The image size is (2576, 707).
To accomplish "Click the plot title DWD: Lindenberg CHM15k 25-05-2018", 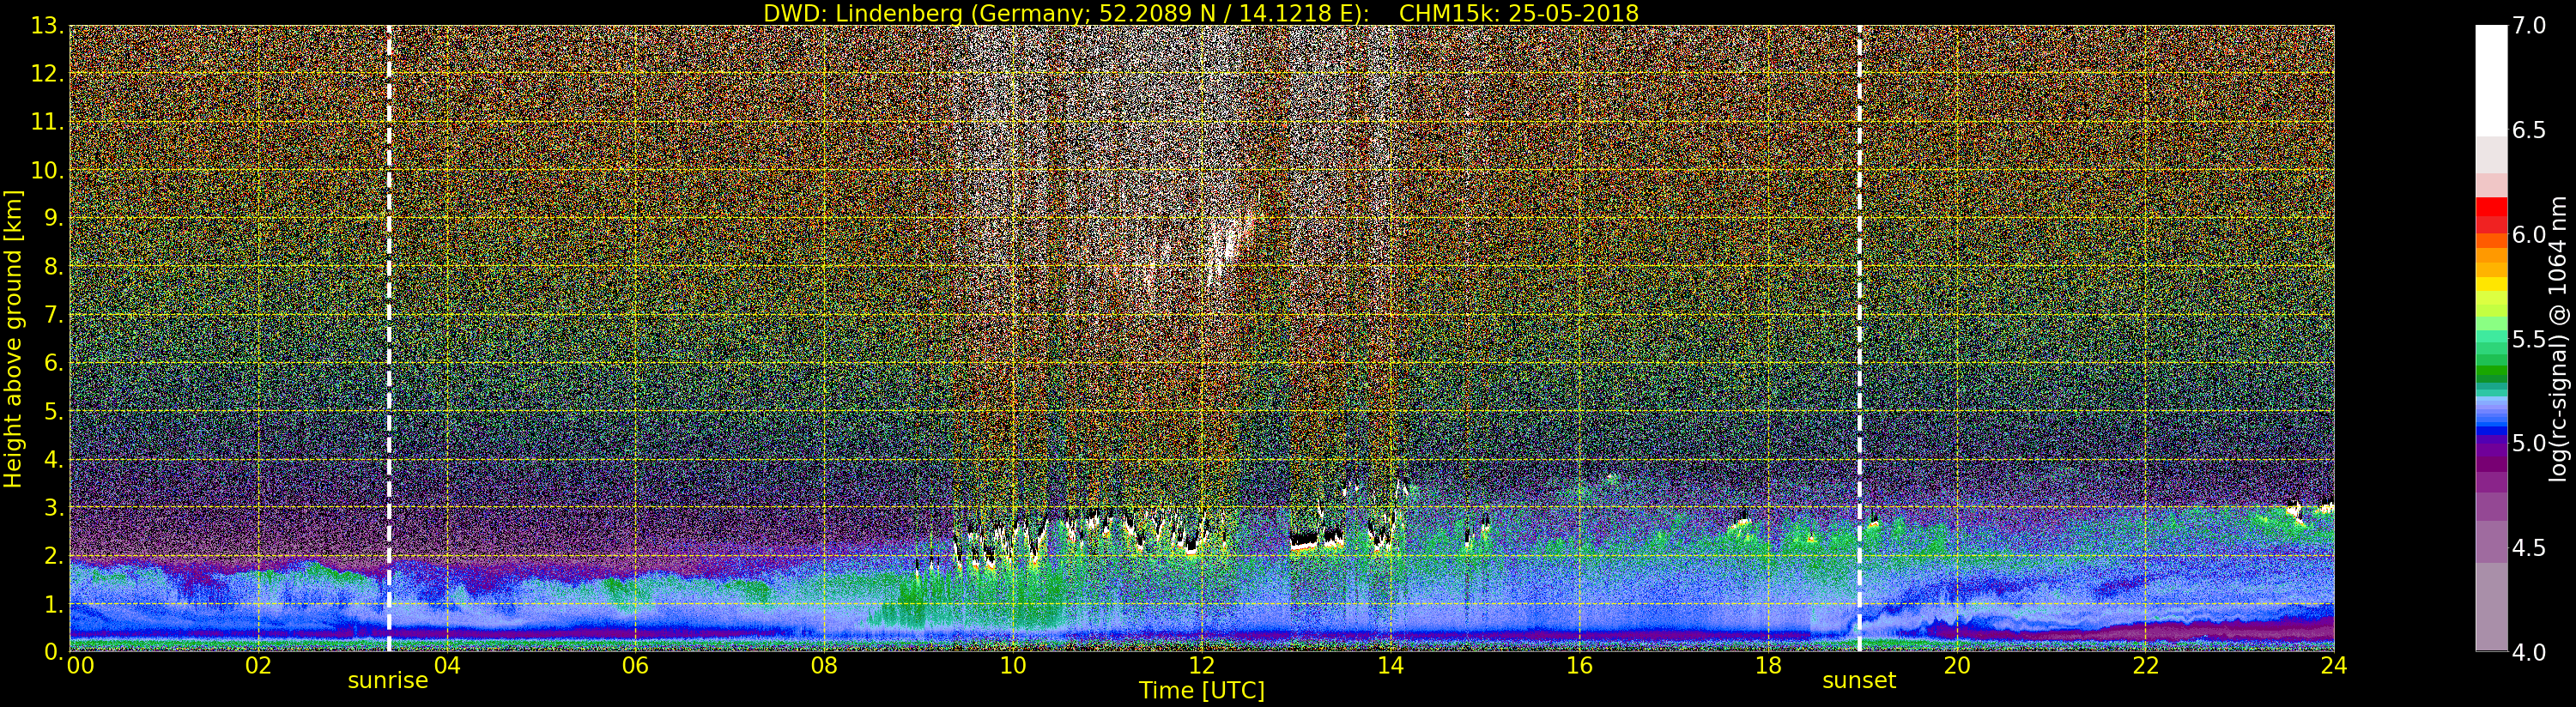I will pos(1201,13).
